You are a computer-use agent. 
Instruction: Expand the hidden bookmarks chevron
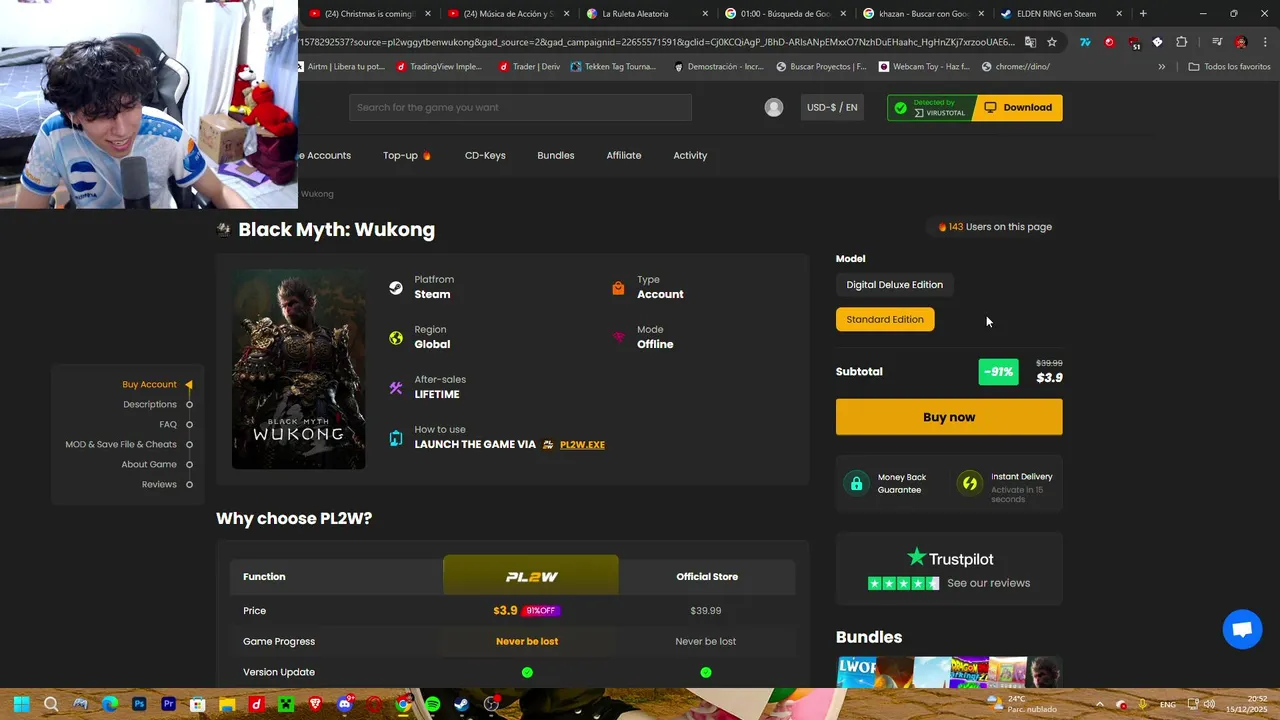tap(1161, 67)
